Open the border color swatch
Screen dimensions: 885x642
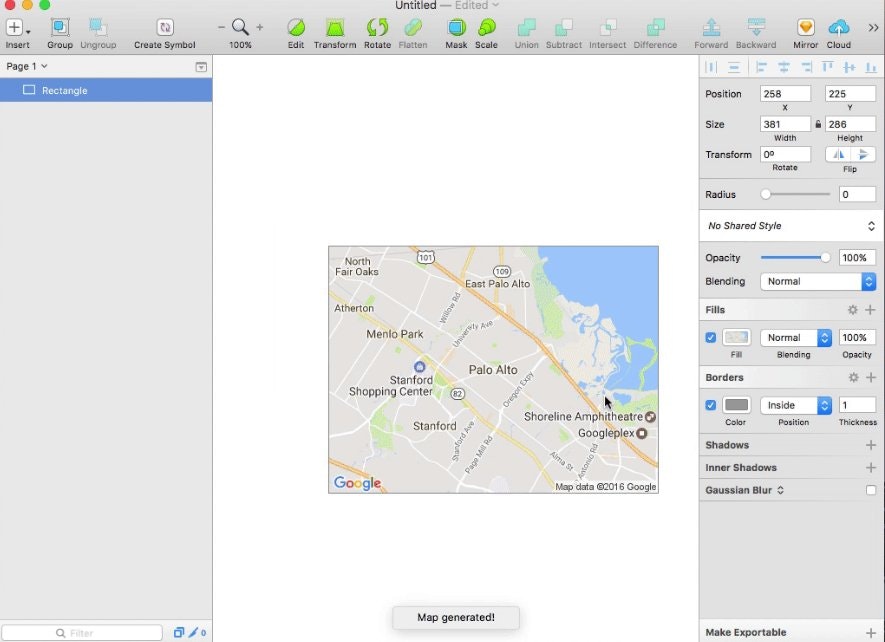(x=737, y=405)
